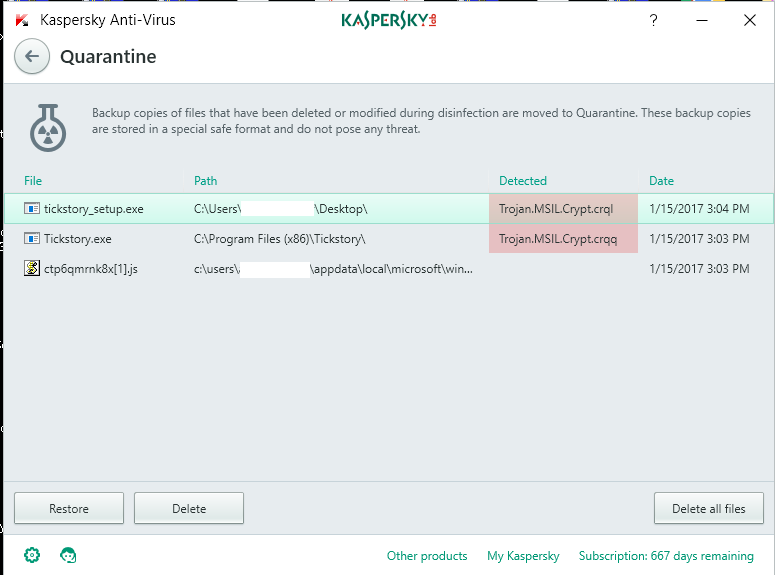This screenshot has width=775, height=575.
Task: Click the 1/15/2017 3:04 PM date cell
Action: pyautogui.click(x=699, y=209)
